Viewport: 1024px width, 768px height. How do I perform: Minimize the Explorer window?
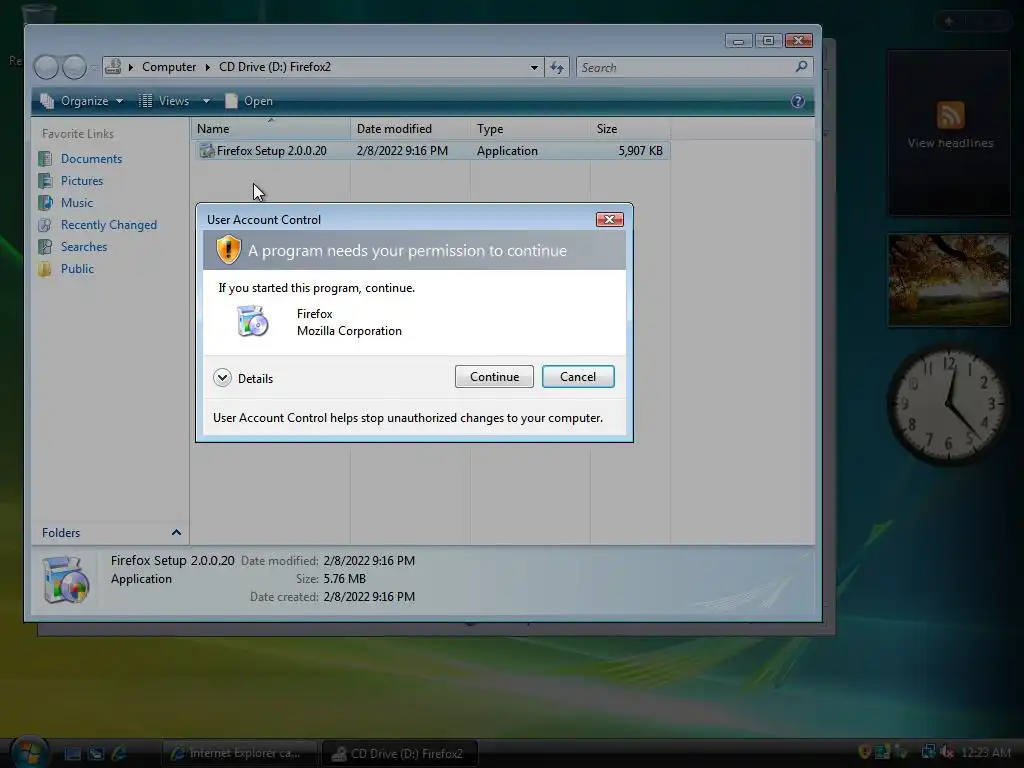click(739, 40)
